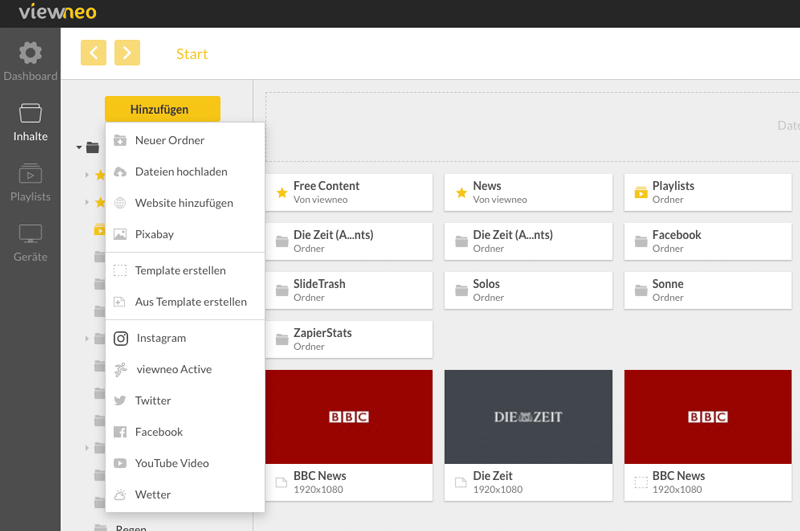The image size is (800, 531).
Task: Click the star icon on Free Content
Action: 282,193
